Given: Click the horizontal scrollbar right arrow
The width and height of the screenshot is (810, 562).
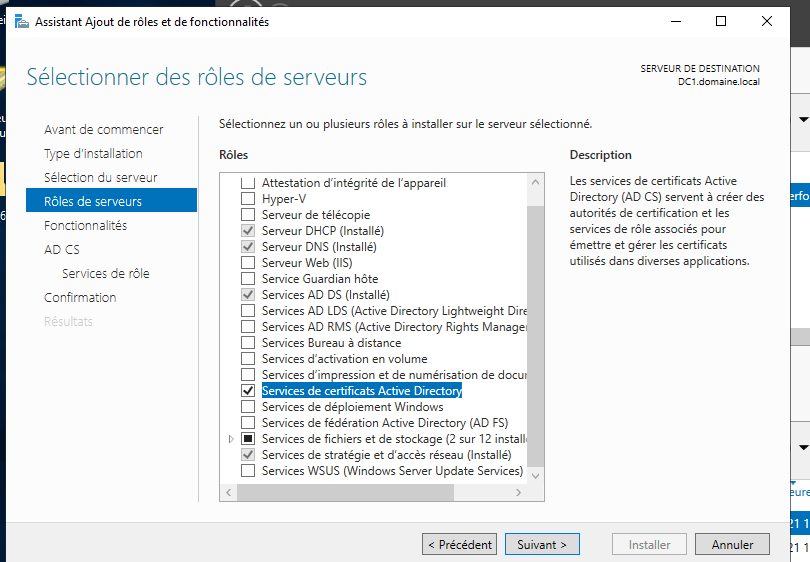Looking at the screenshot, I should pyautogui.click(x=519, y=493).
